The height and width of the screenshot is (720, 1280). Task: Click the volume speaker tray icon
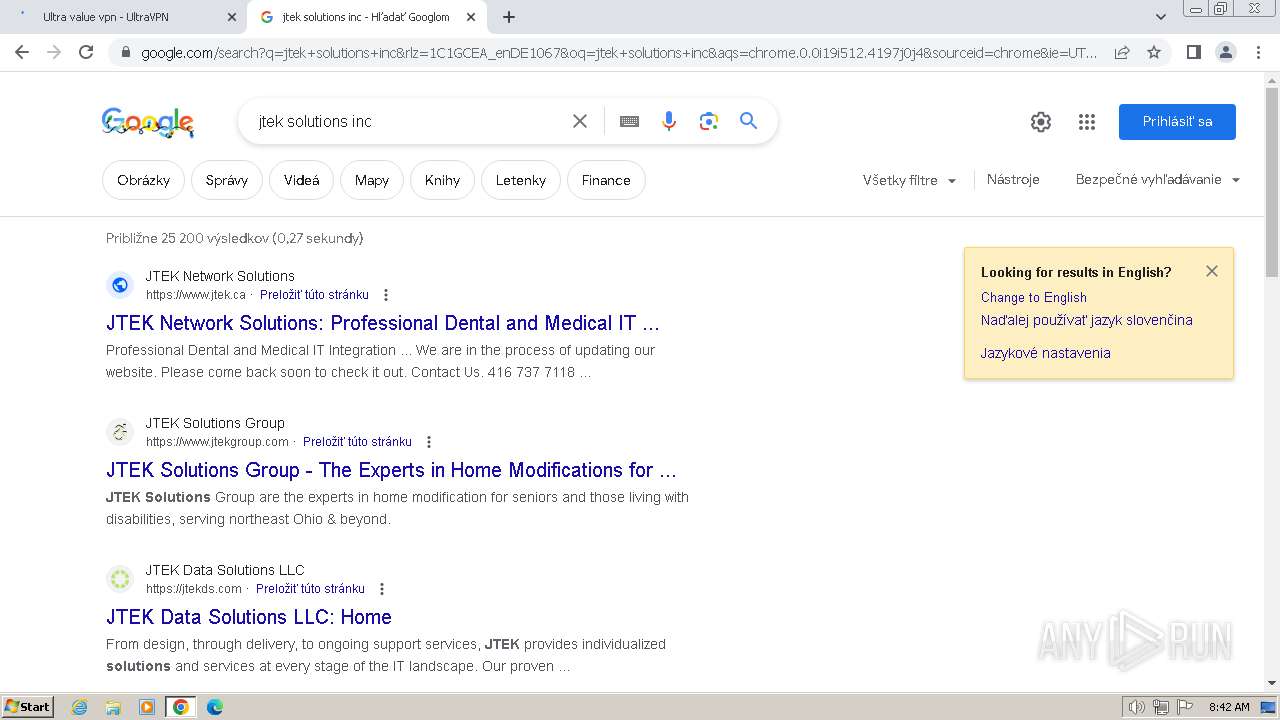point(1137,707)
